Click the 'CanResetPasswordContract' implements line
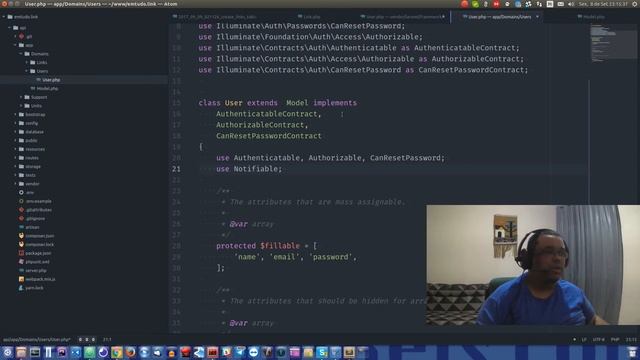The width and height of the screenshot is (640, 360). (x=269, y=136)
